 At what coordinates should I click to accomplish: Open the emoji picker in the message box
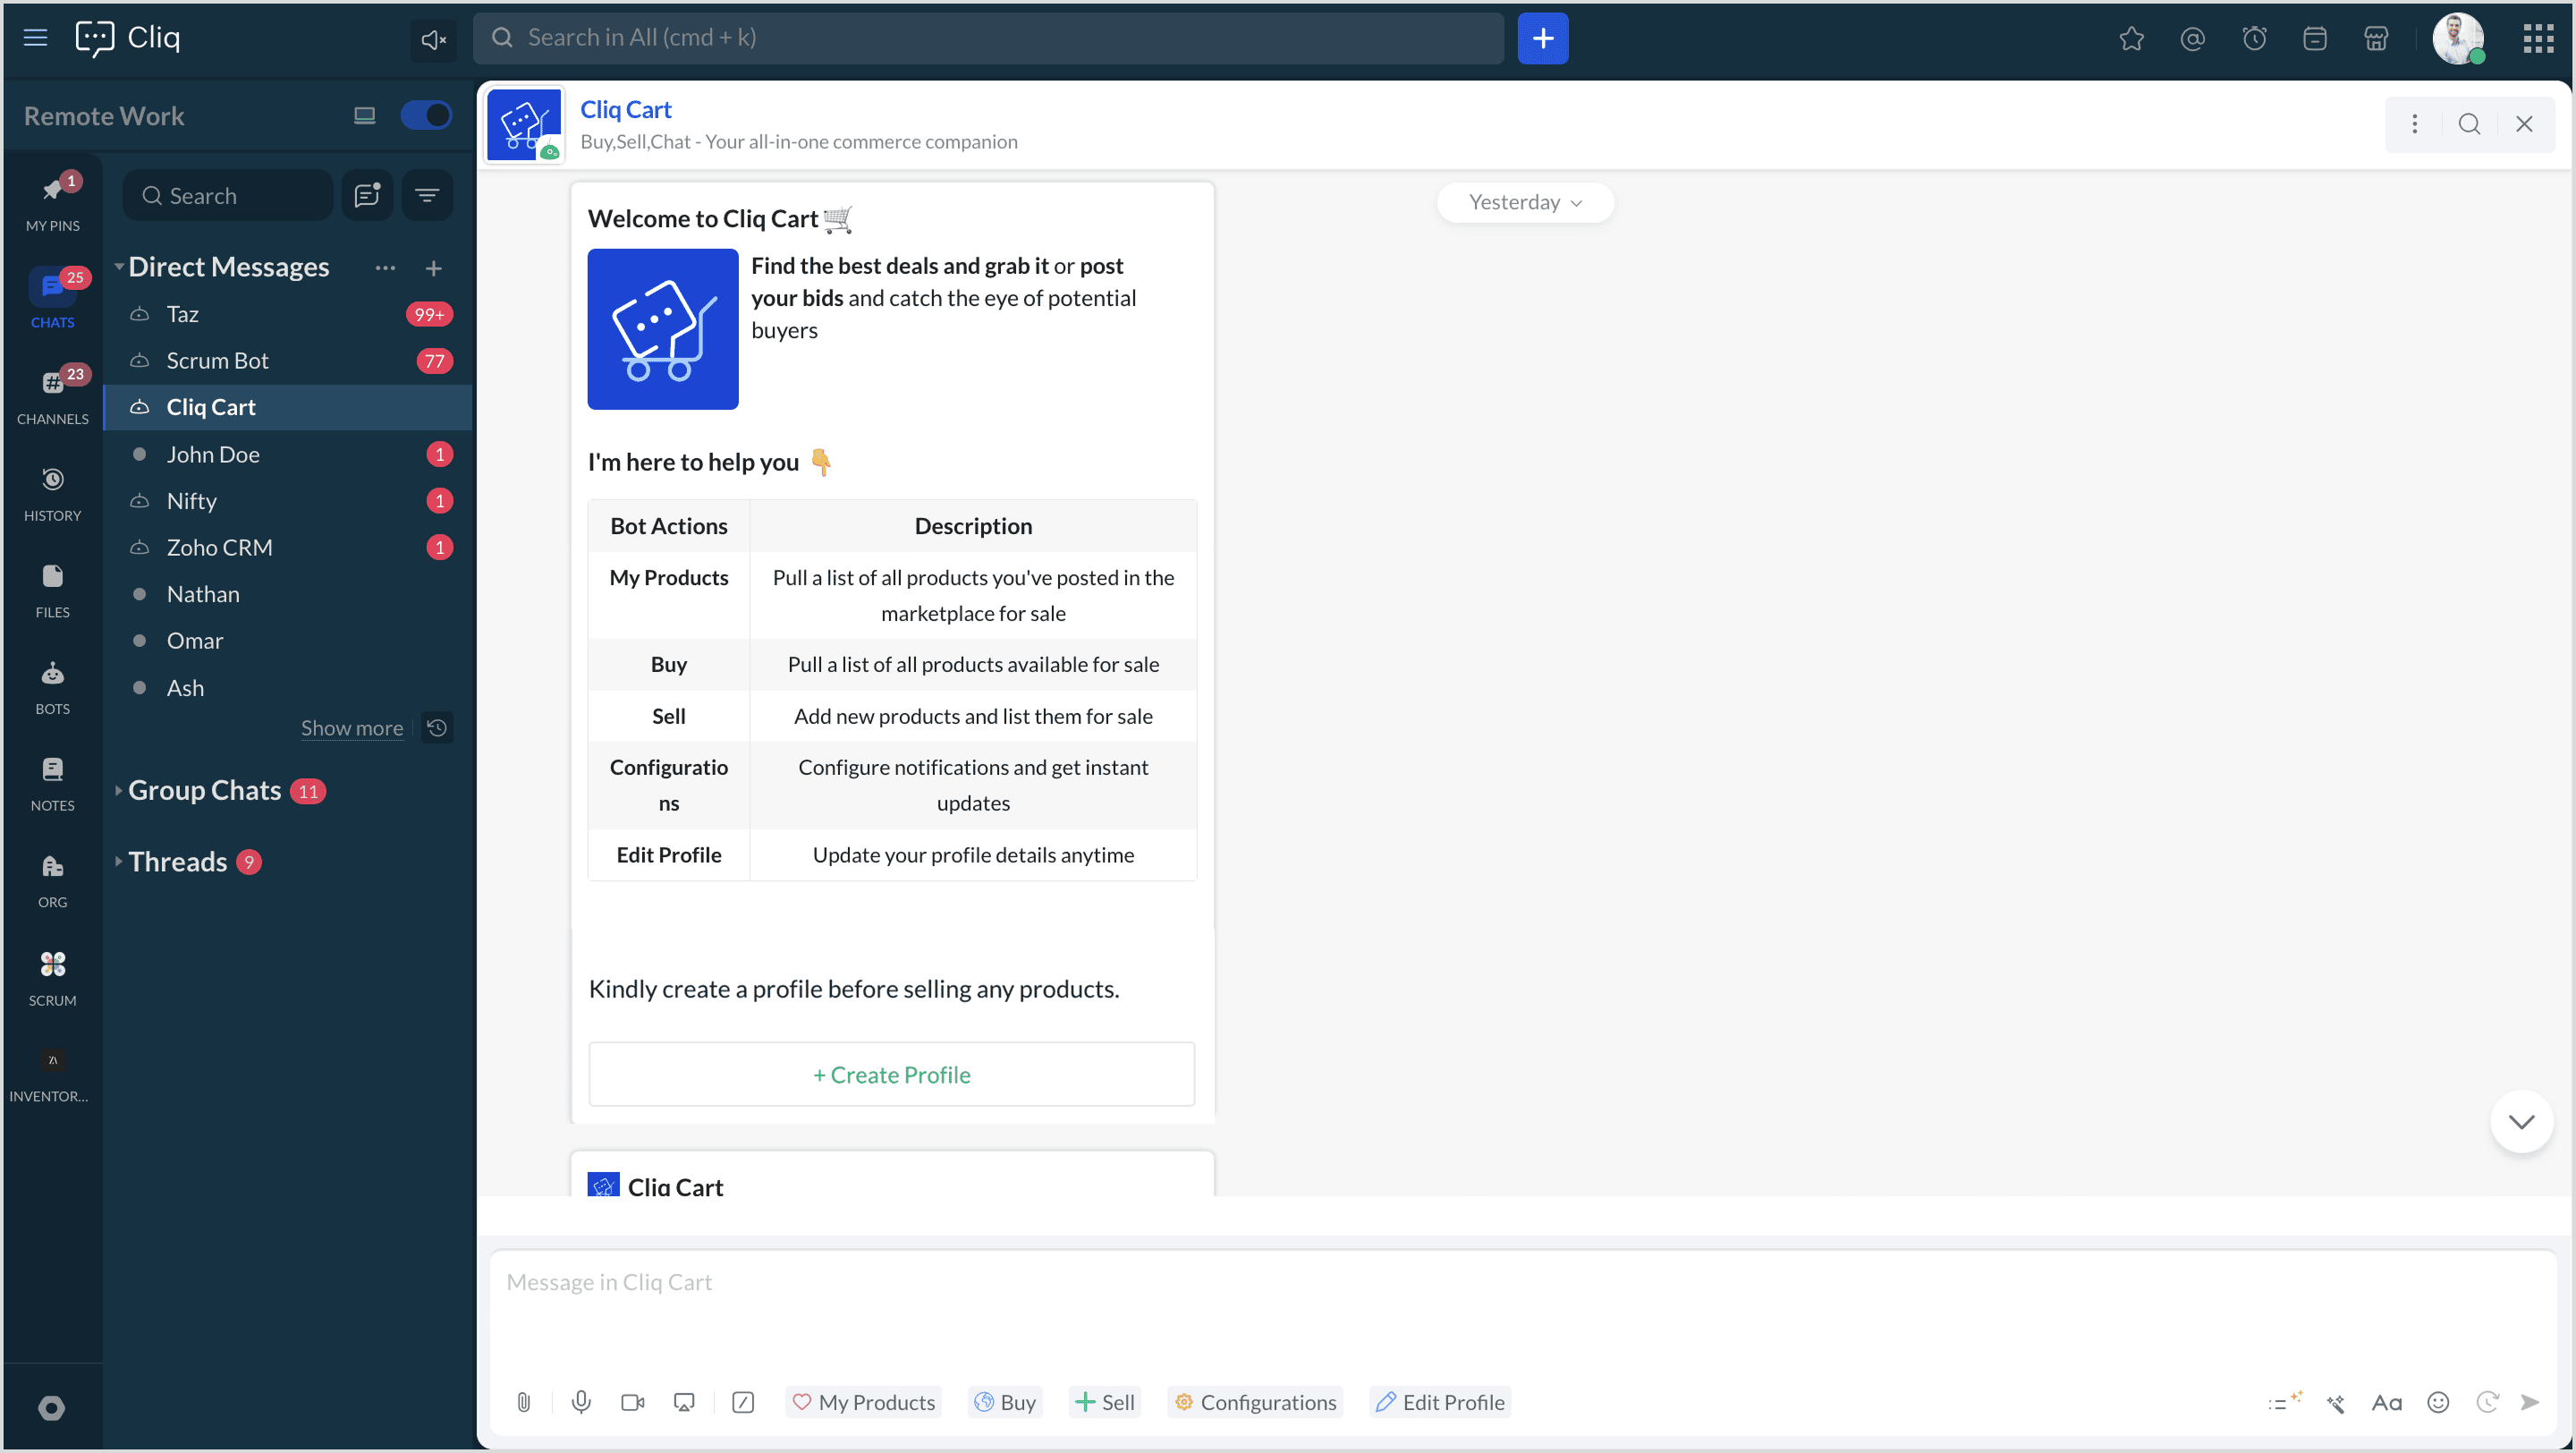(2438, 1402)
